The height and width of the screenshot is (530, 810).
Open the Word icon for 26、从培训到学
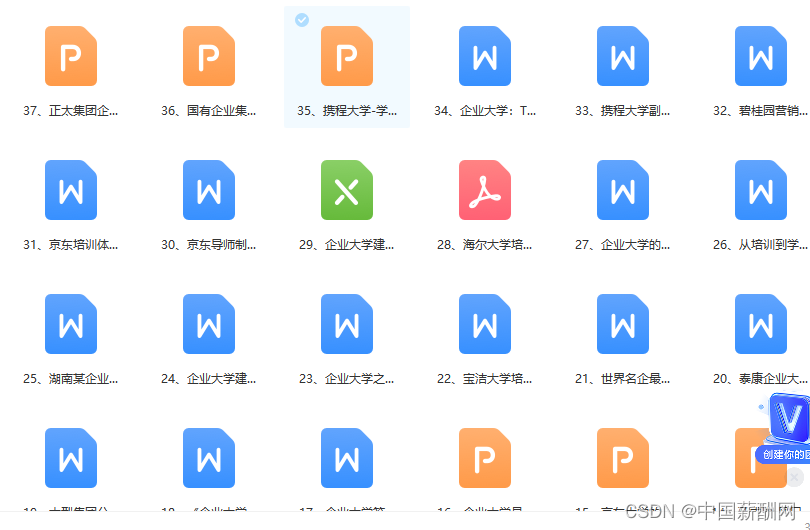point(760,190)
